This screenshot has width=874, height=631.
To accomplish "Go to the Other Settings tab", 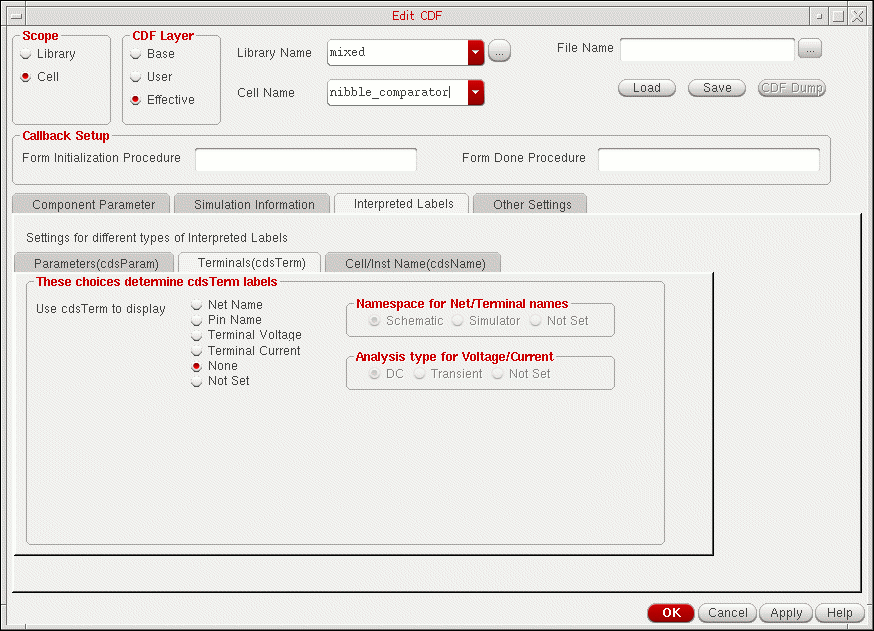I will point(531,204).
